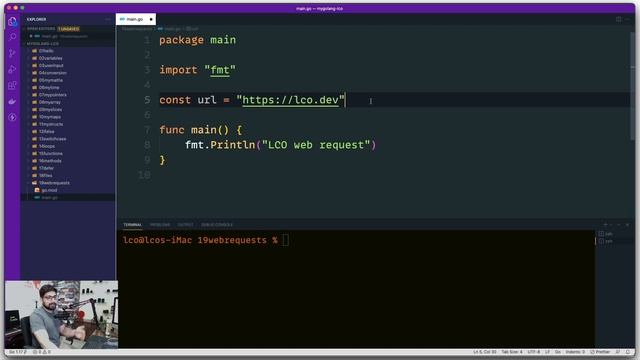Expand the 04conversion folder

52,73
